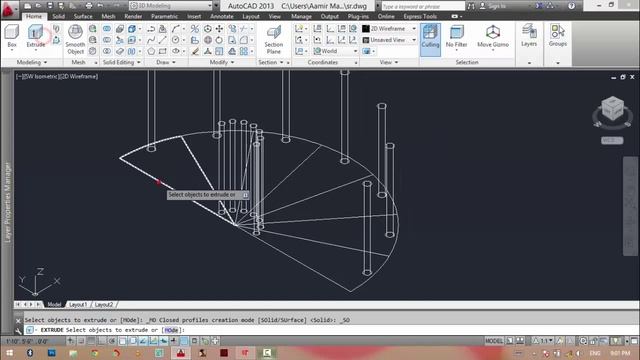The image size is (640, 360).
Task: Select the Line draw tool
Action: [x=162, y=40]
